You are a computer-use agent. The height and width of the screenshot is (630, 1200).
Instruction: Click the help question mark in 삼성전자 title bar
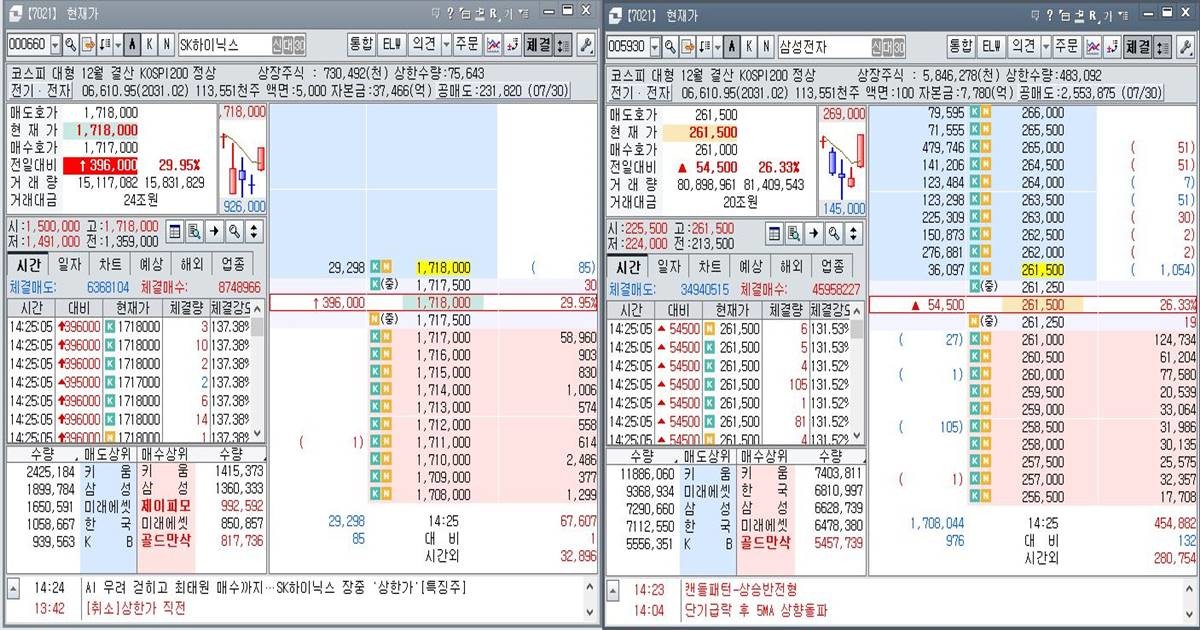(x=1050, y=14)
